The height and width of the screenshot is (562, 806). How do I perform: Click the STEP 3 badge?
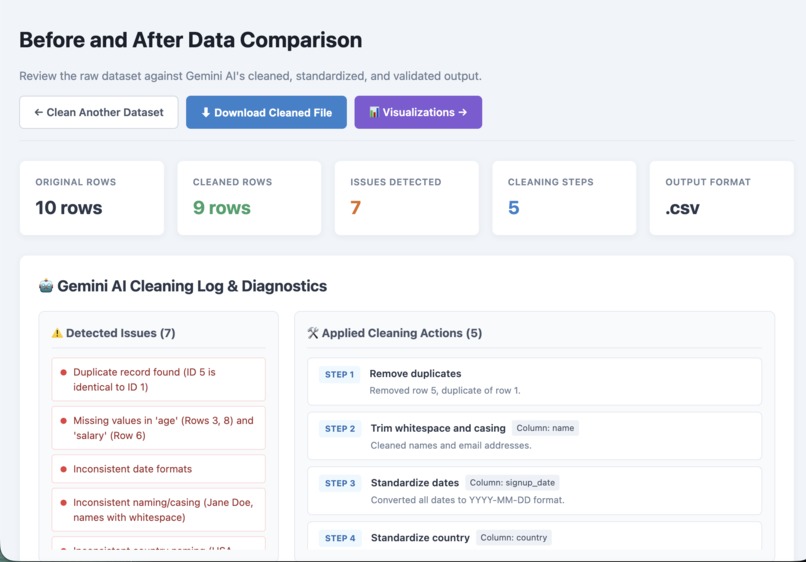[340, 483]
